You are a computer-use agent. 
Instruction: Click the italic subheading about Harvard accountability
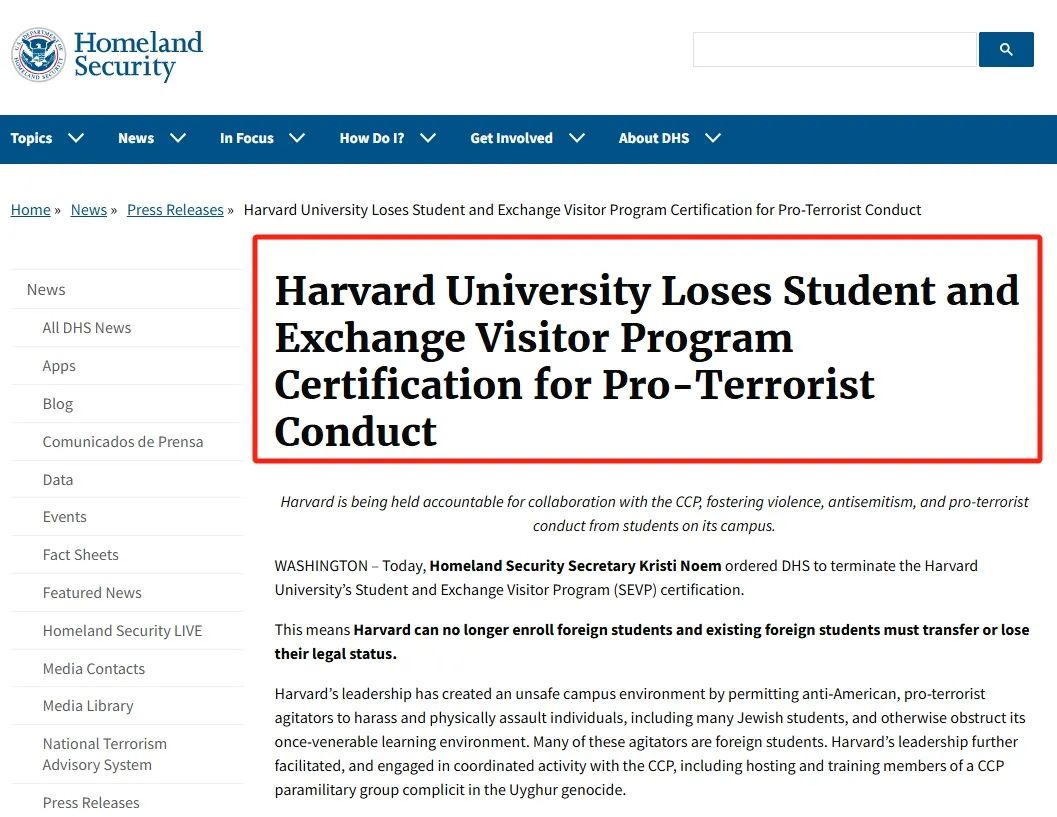click(x=654, y=514)
